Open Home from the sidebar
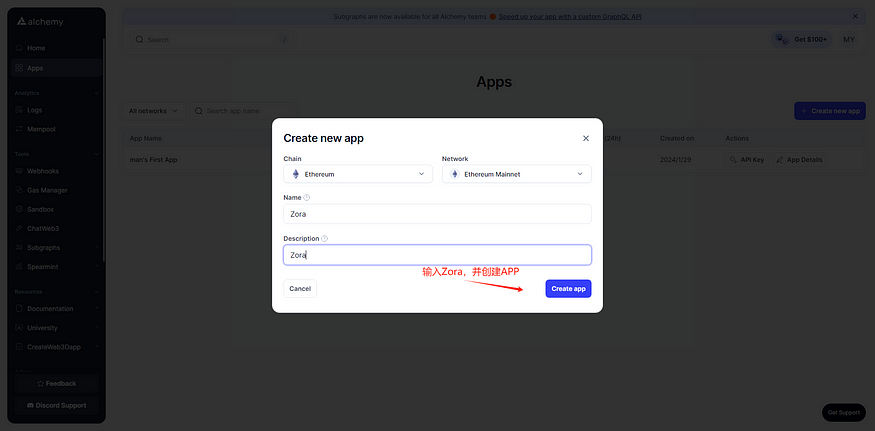 (x=56, y=48)
